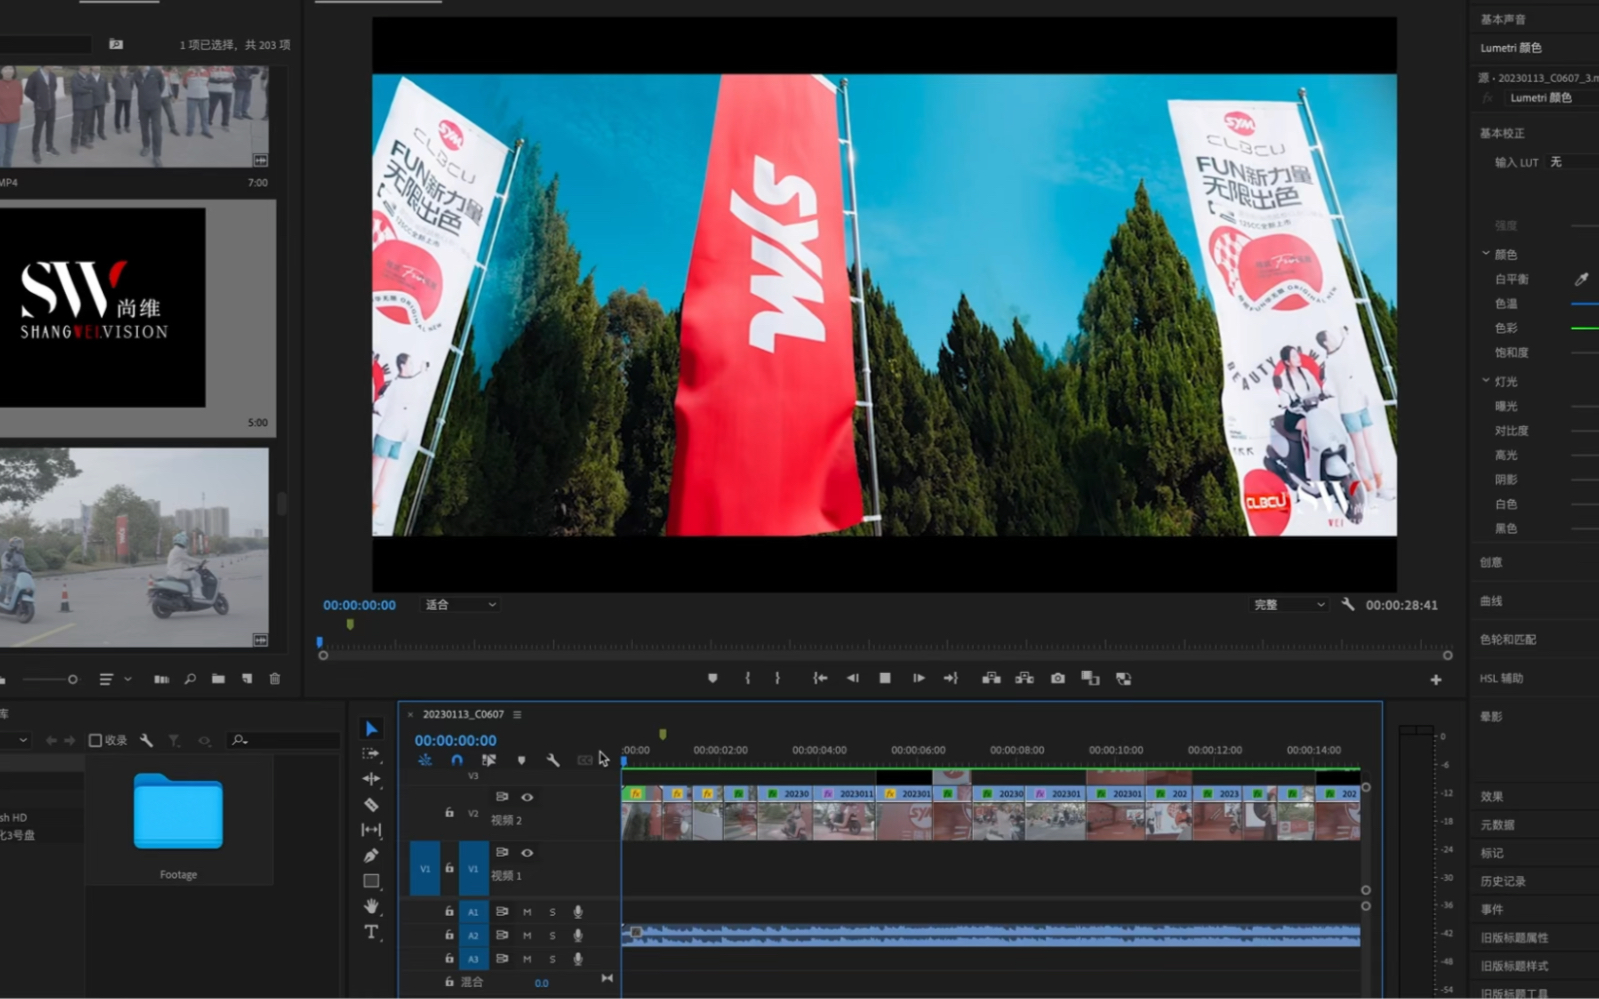Select the Razor tool
This screenshot has width=1599, height=999.
pyautogui.click(x=371, y=804)
